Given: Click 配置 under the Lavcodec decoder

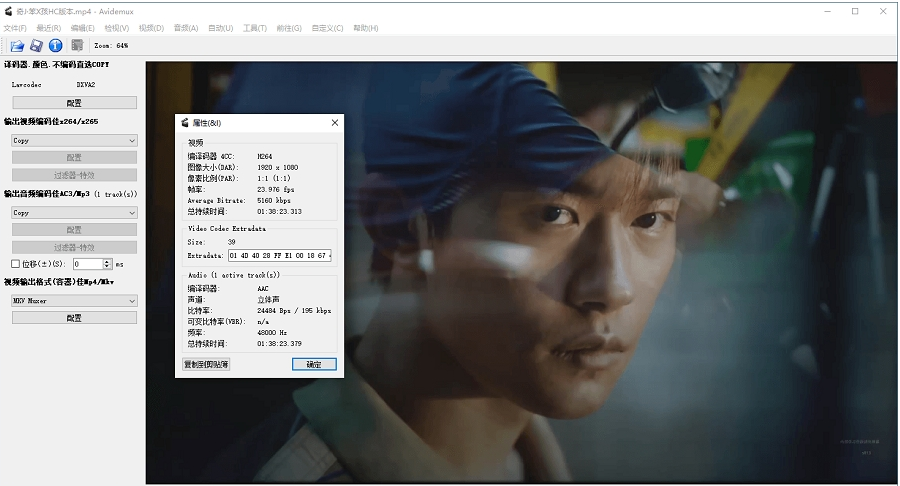Looking at the screenshot, I should (74, 103).
